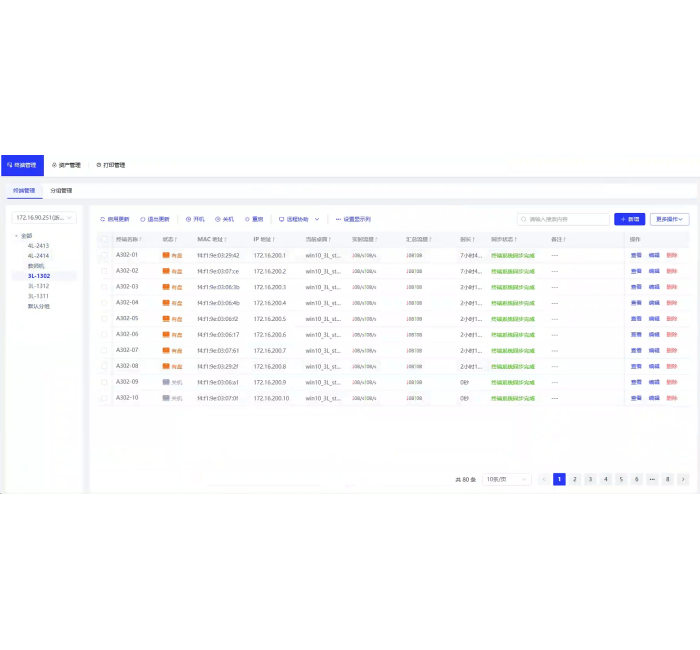700x650 pixels.
Task: Check the select-all checkbox in table header
Action: coord(104,240)
